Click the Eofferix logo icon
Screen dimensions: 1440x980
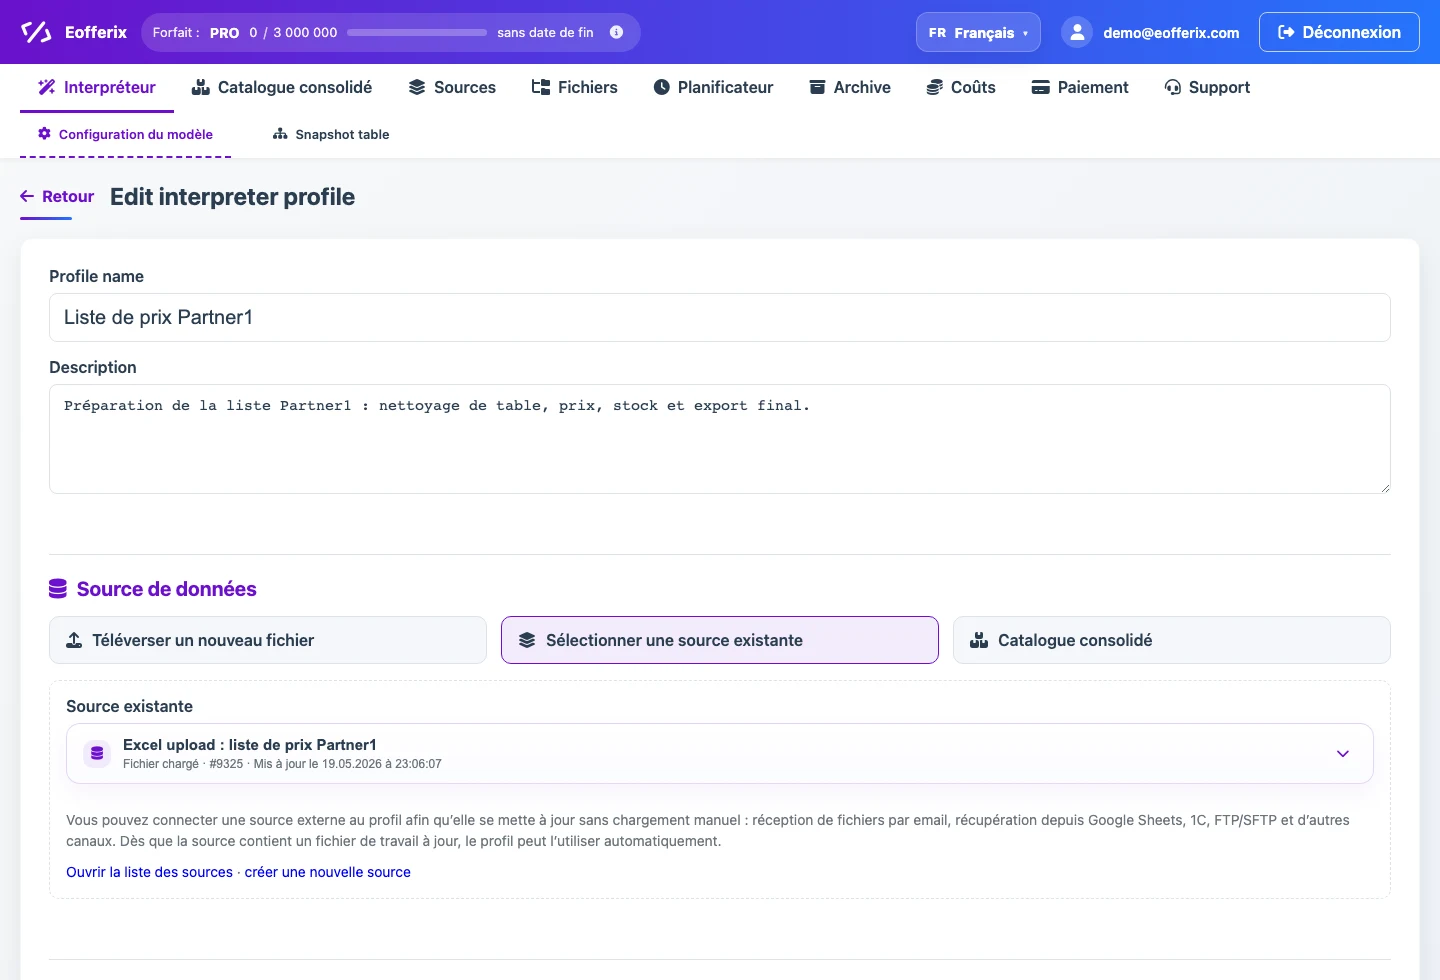click(x=36, y=32)
